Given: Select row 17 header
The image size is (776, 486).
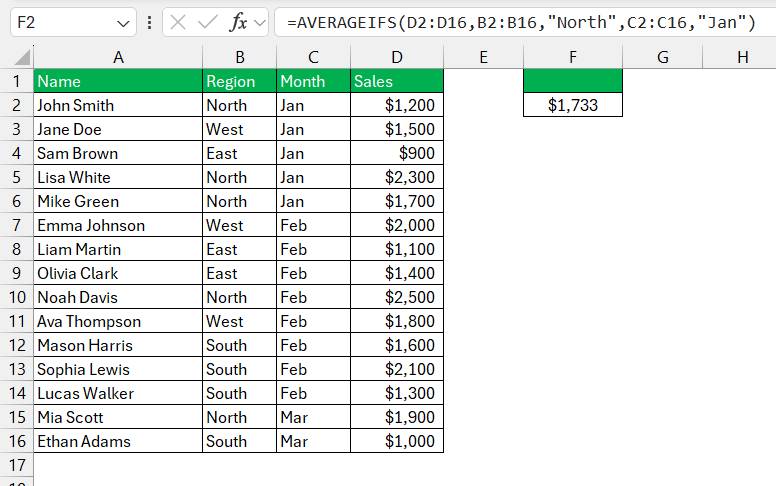Looking at the screenshot, I should click(16, 465).
